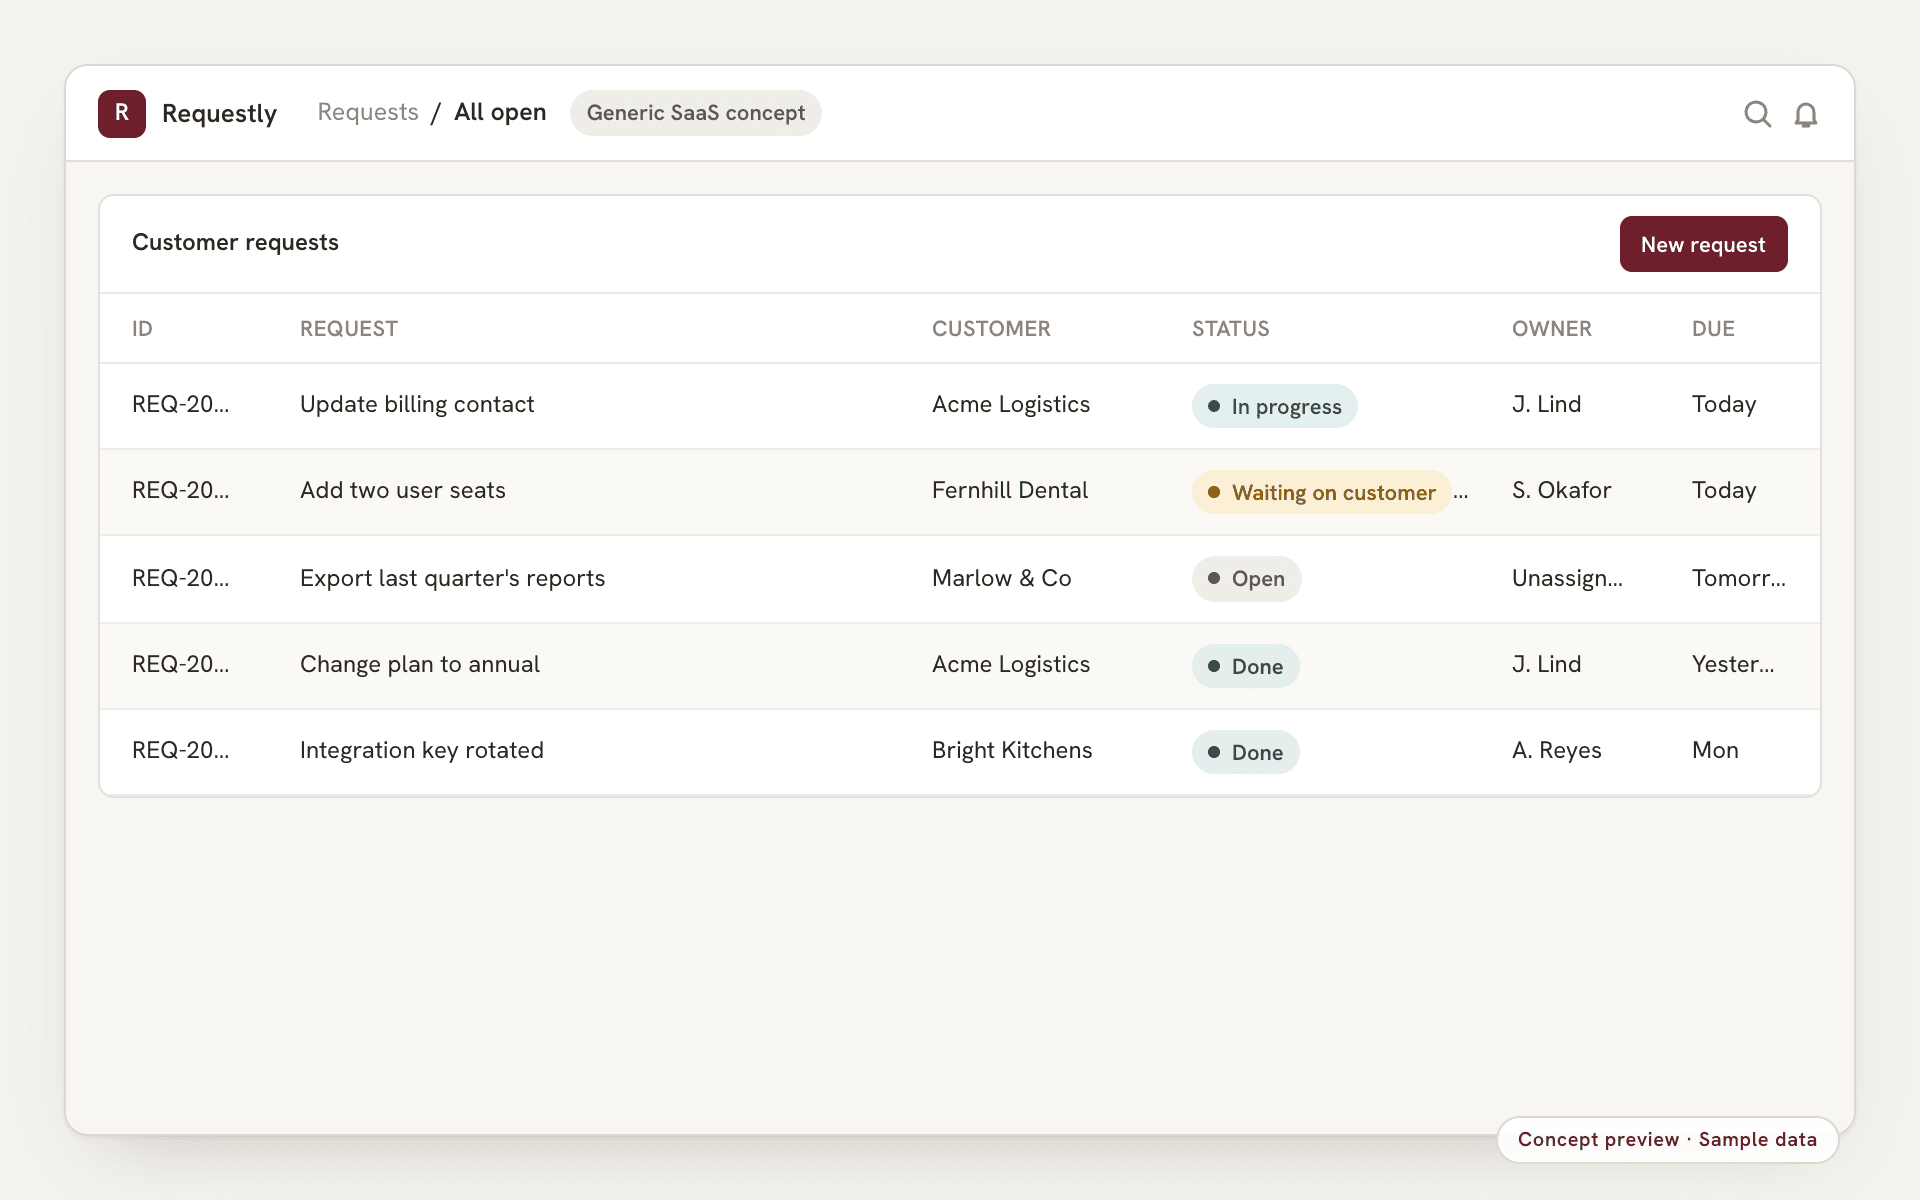Image resolution: width=1920 pixels, height=1200 pixels.
Task: Open the notifications bell icon
Action: pos(1805,114)
